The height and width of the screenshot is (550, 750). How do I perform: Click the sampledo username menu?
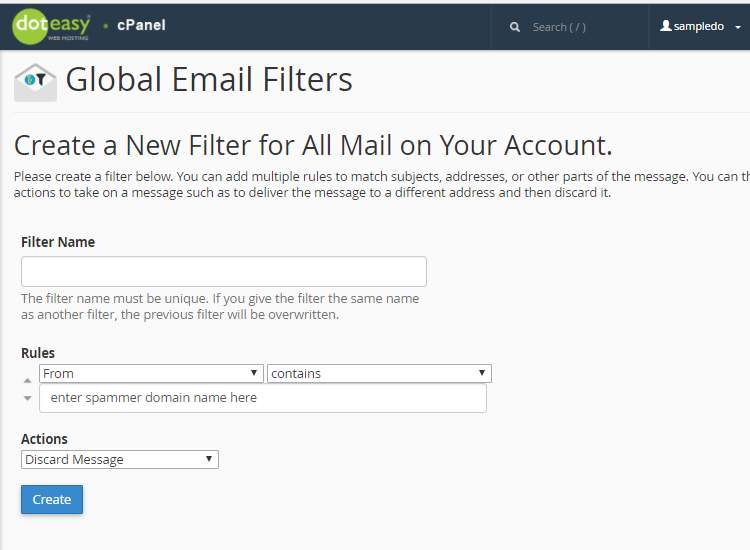[701, 26]
